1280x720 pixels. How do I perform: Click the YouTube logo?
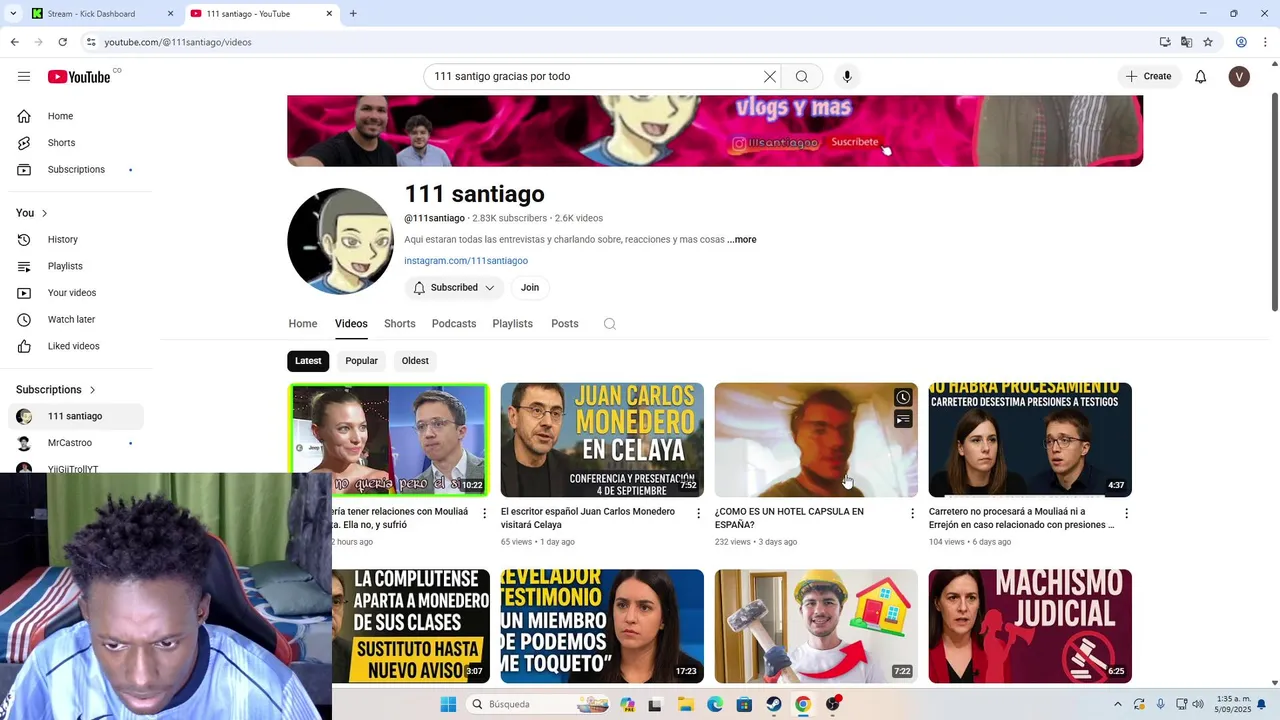(x=79, y=77)
